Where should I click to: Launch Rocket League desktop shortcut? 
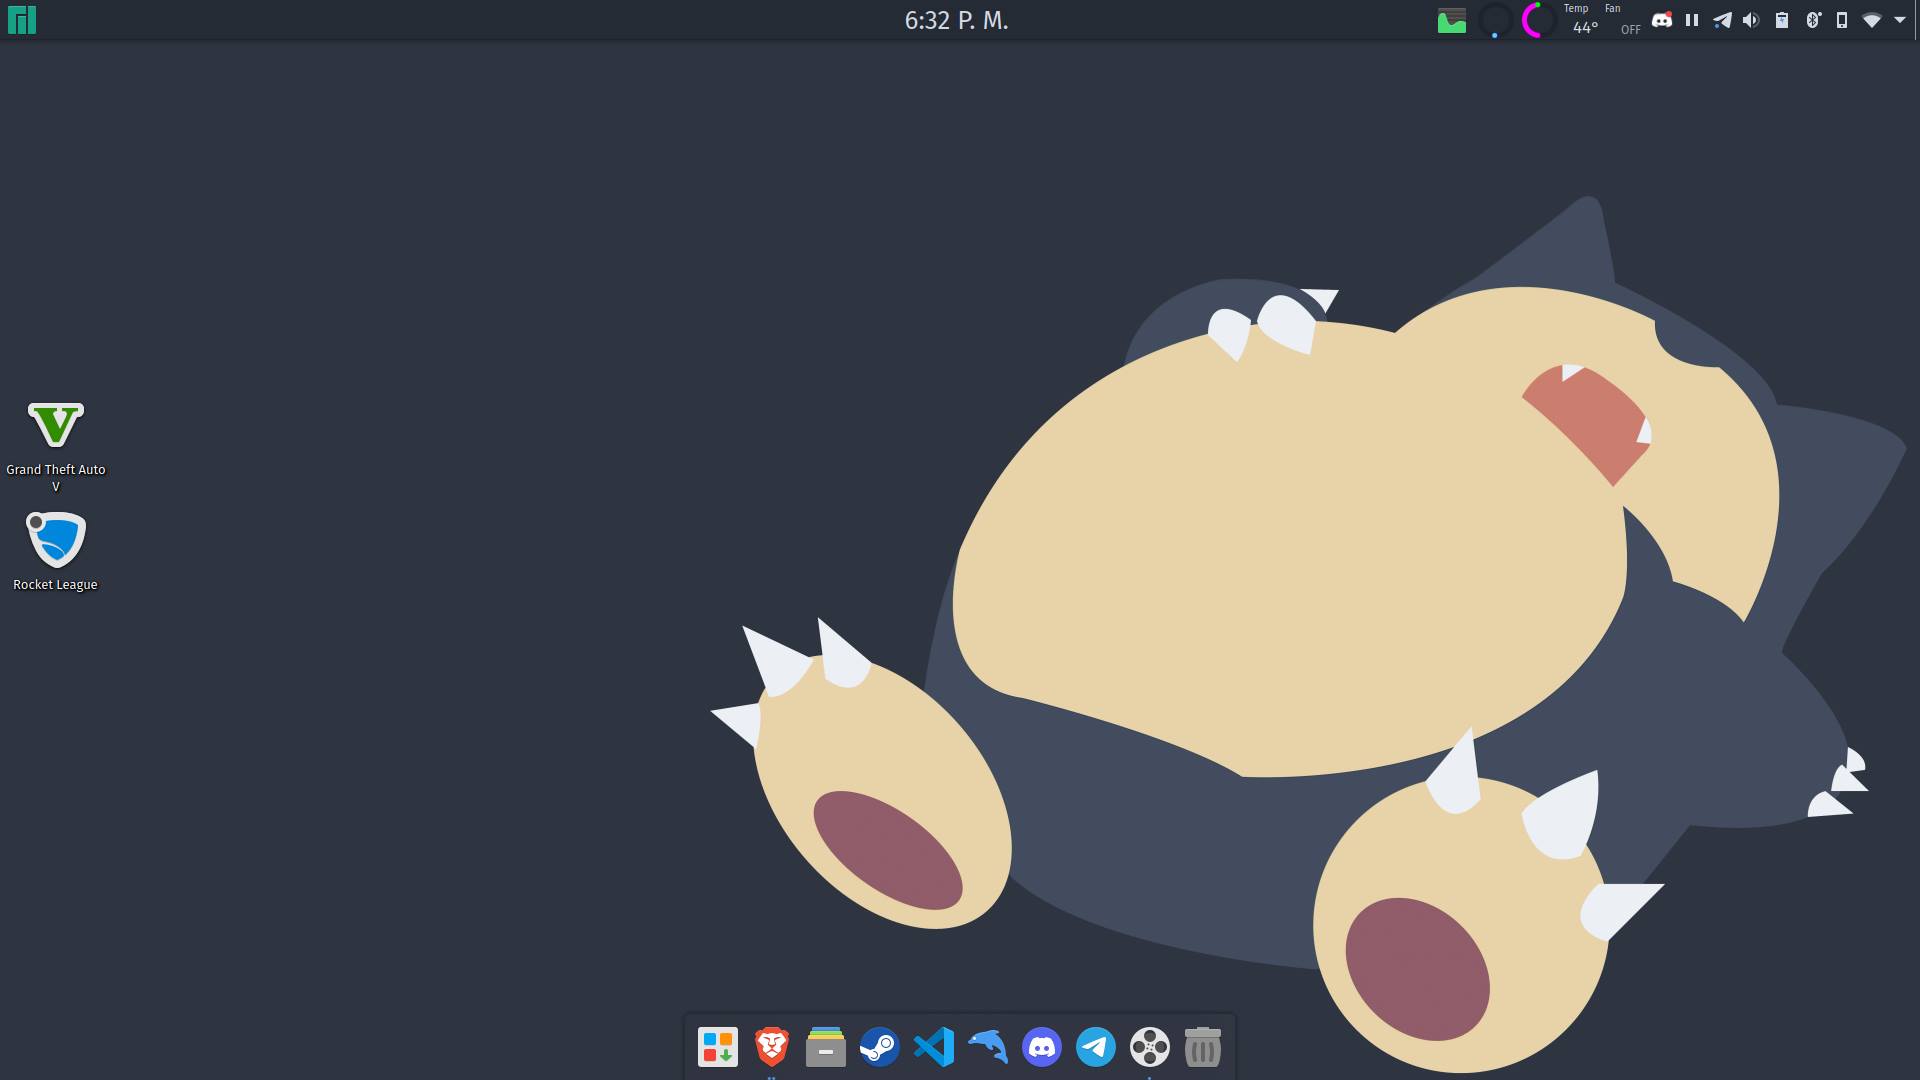click(x=56, y=541)
